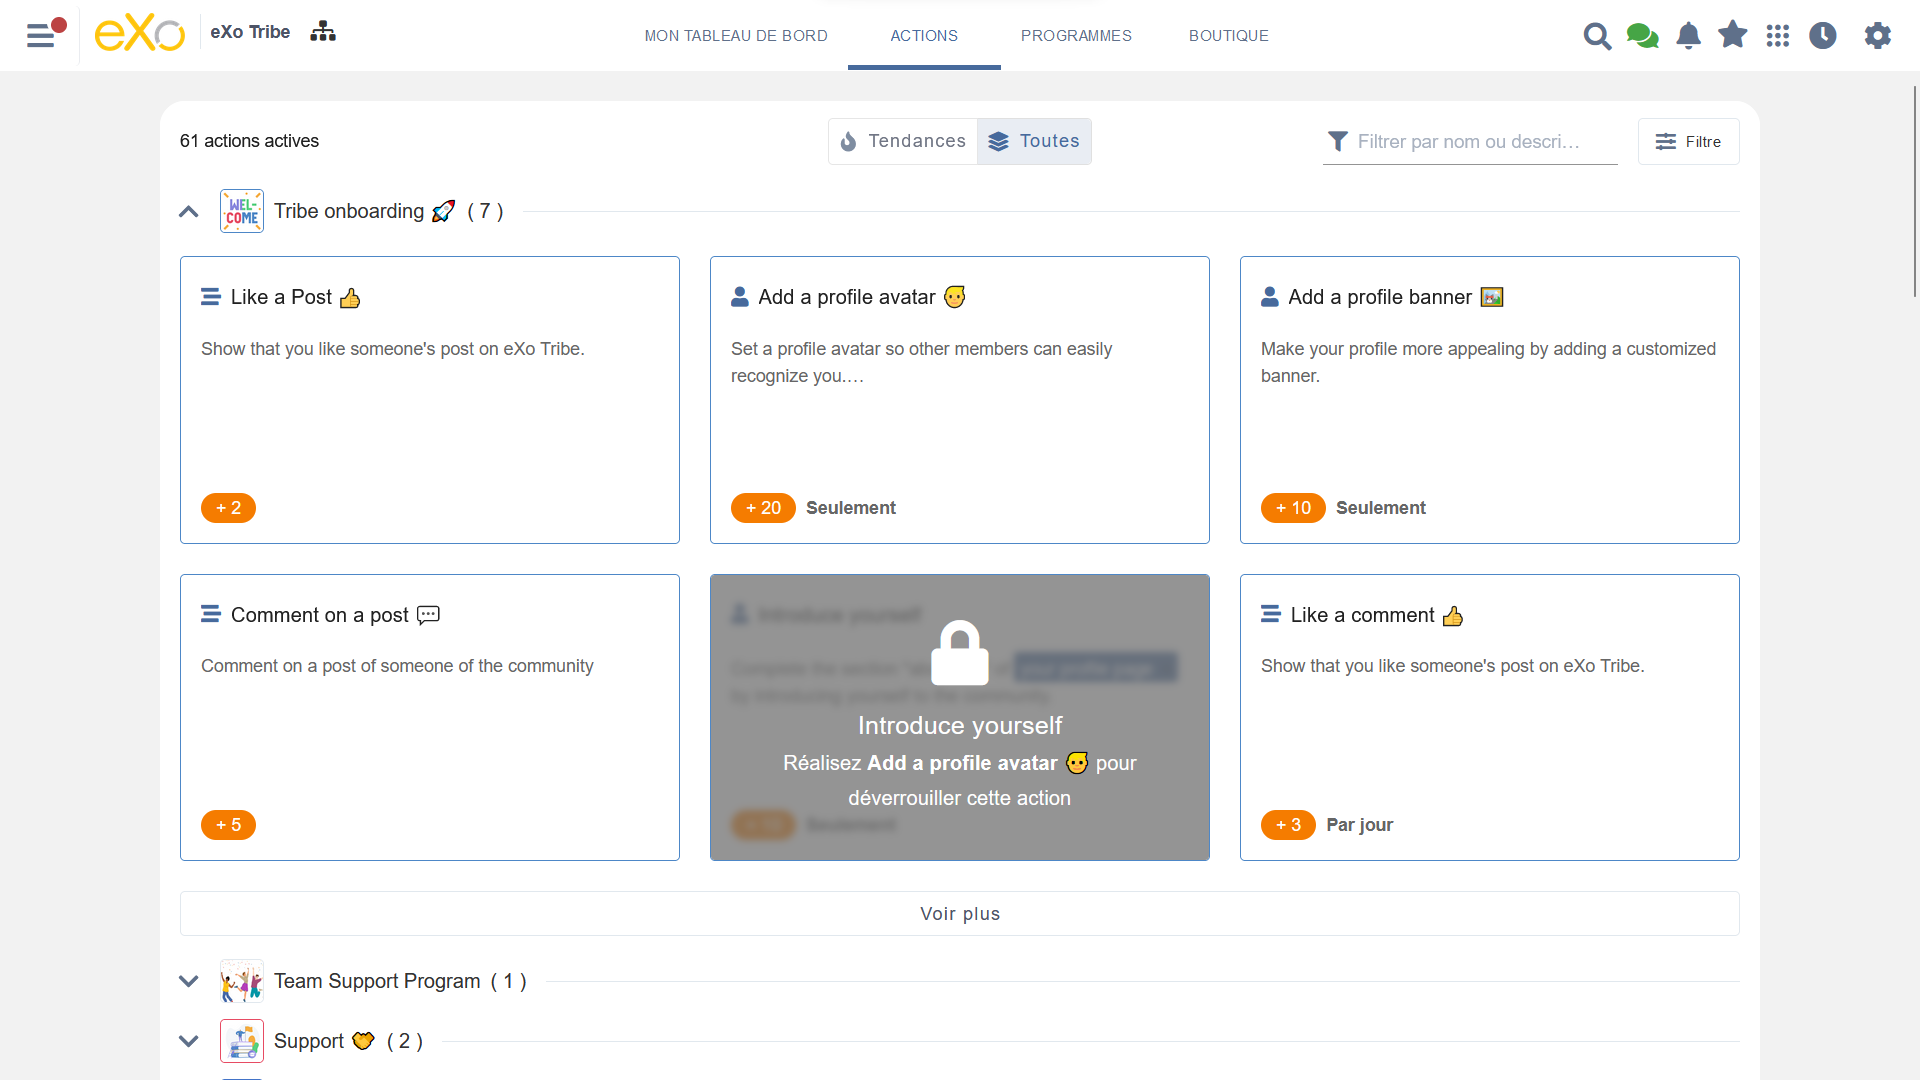Click the clock icon in top bar
The height and width of the screenshot is (1080, 1920).
1823,36
